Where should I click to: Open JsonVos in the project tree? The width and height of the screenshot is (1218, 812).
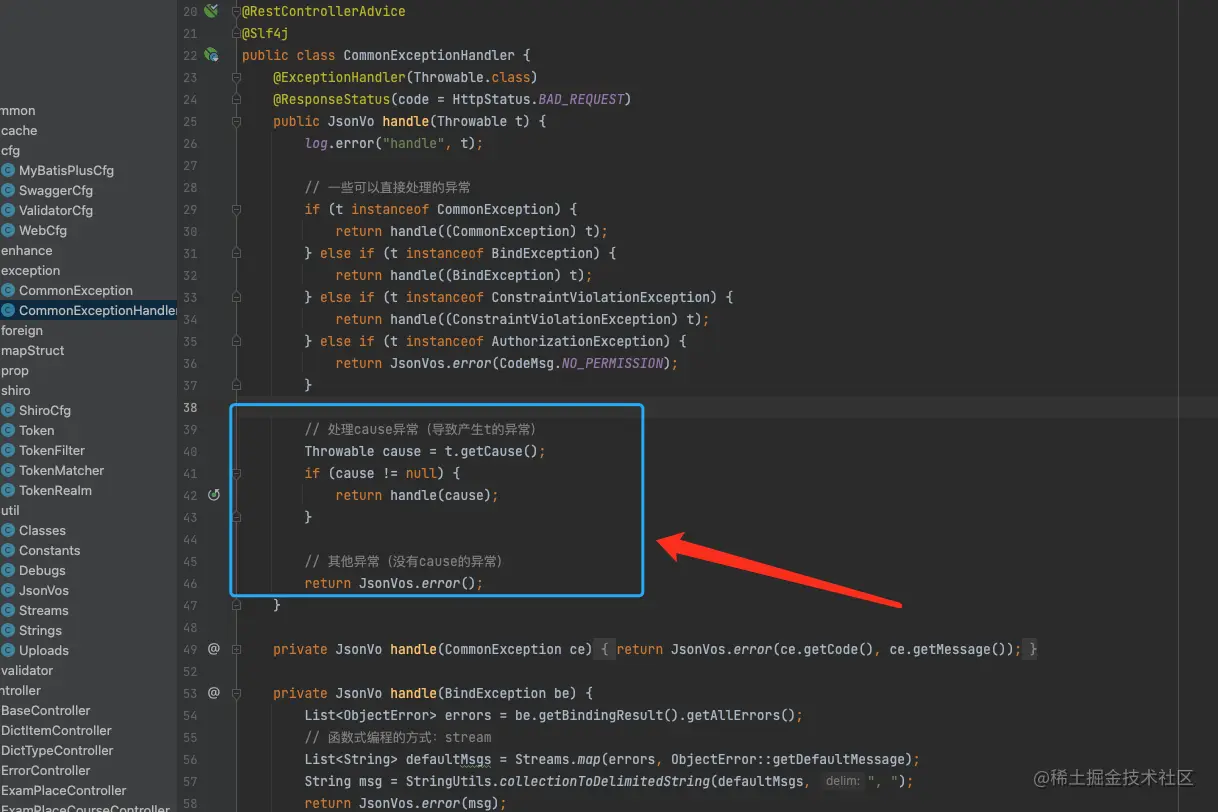[44, 590]
